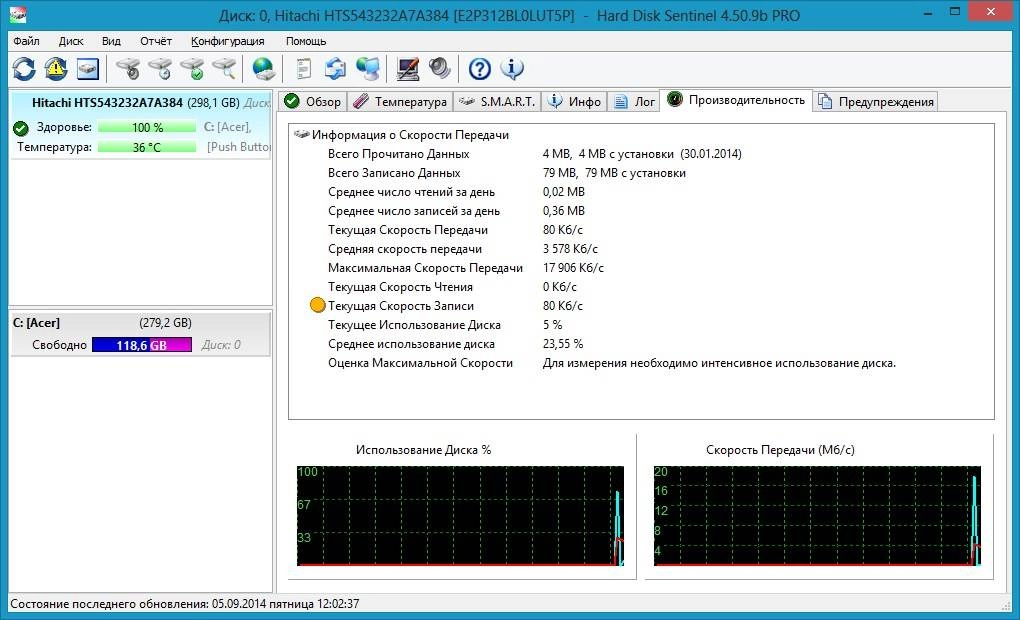Open help using the question mark icon
The width and height of the screenshot is (1020, 620).
(479, 68)
